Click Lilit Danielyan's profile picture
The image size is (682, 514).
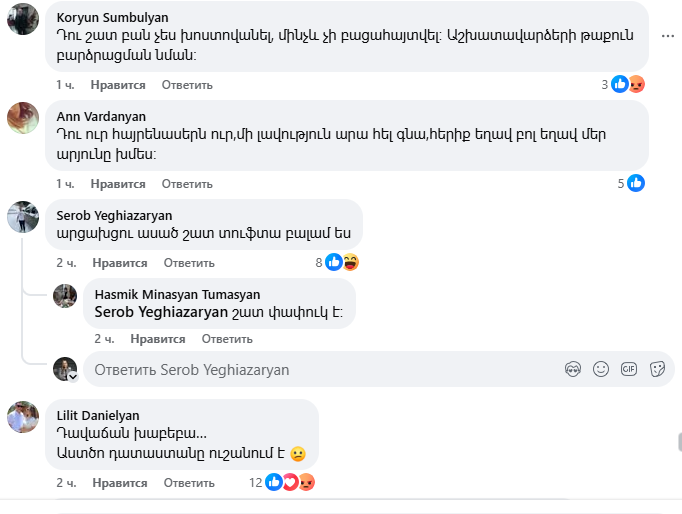click(x=23, y=417)
